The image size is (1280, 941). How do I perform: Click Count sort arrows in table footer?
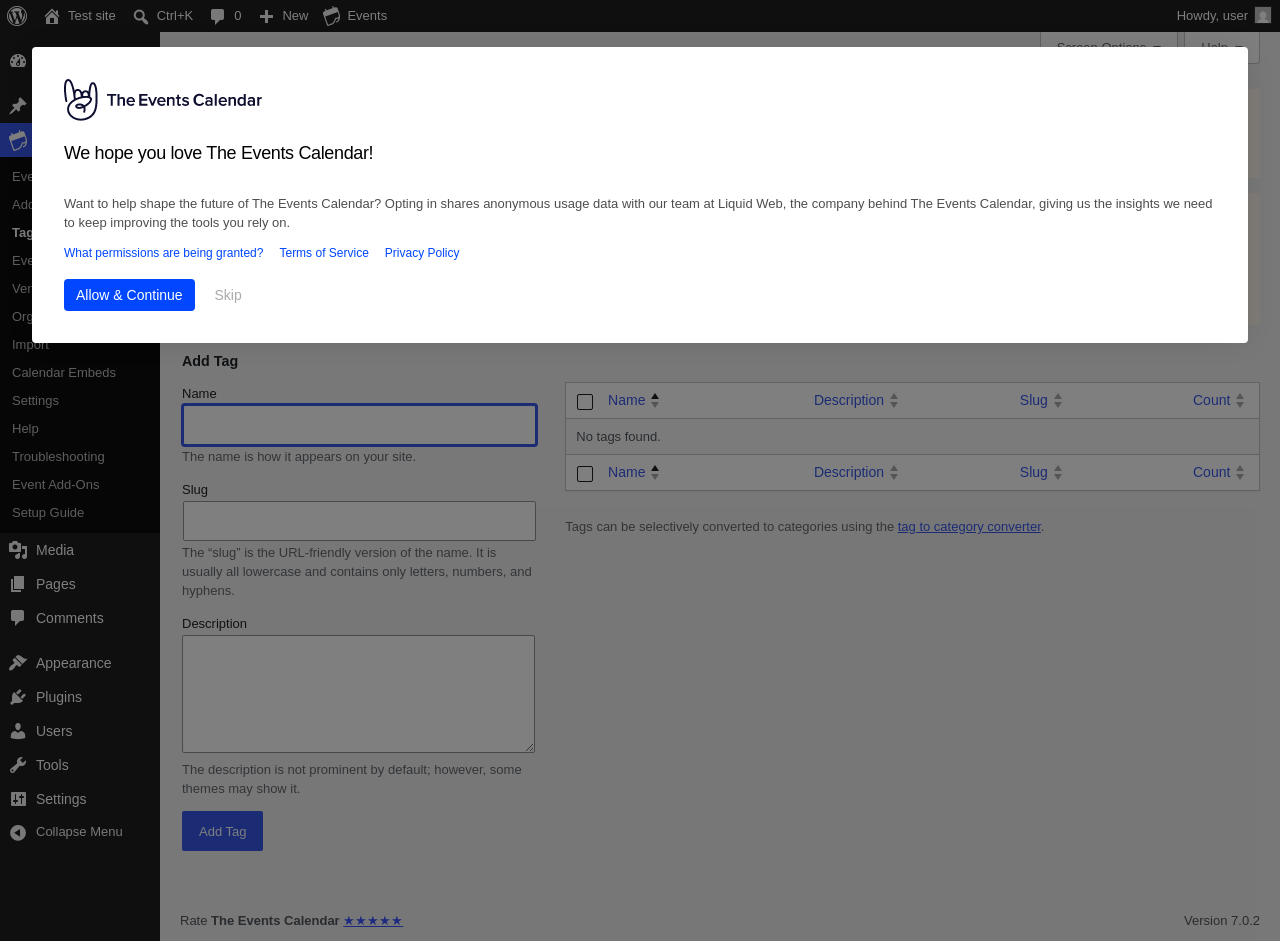coord(1240,472)
